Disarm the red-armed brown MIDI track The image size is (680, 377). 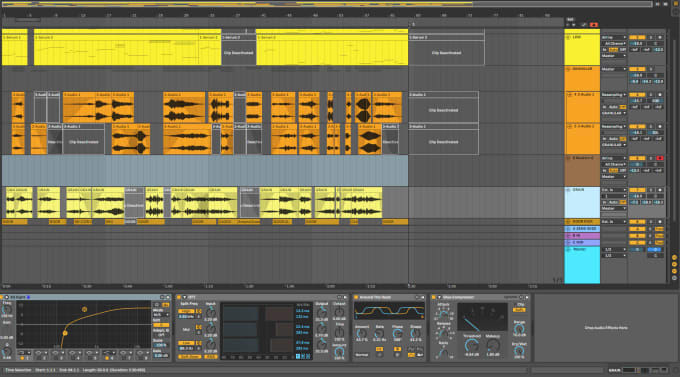pyautogui.click(x=660, y=158)
